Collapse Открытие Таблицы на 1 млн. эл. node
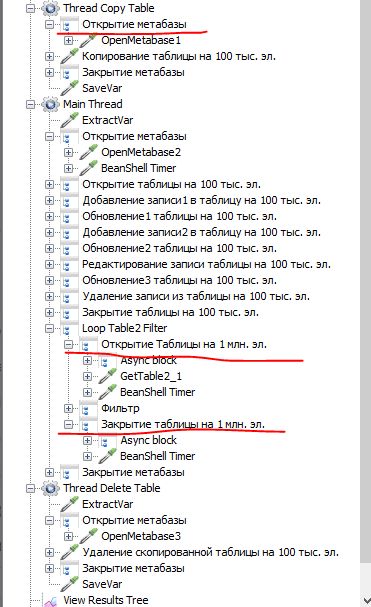The image size is (371, 607). point(68,344)
